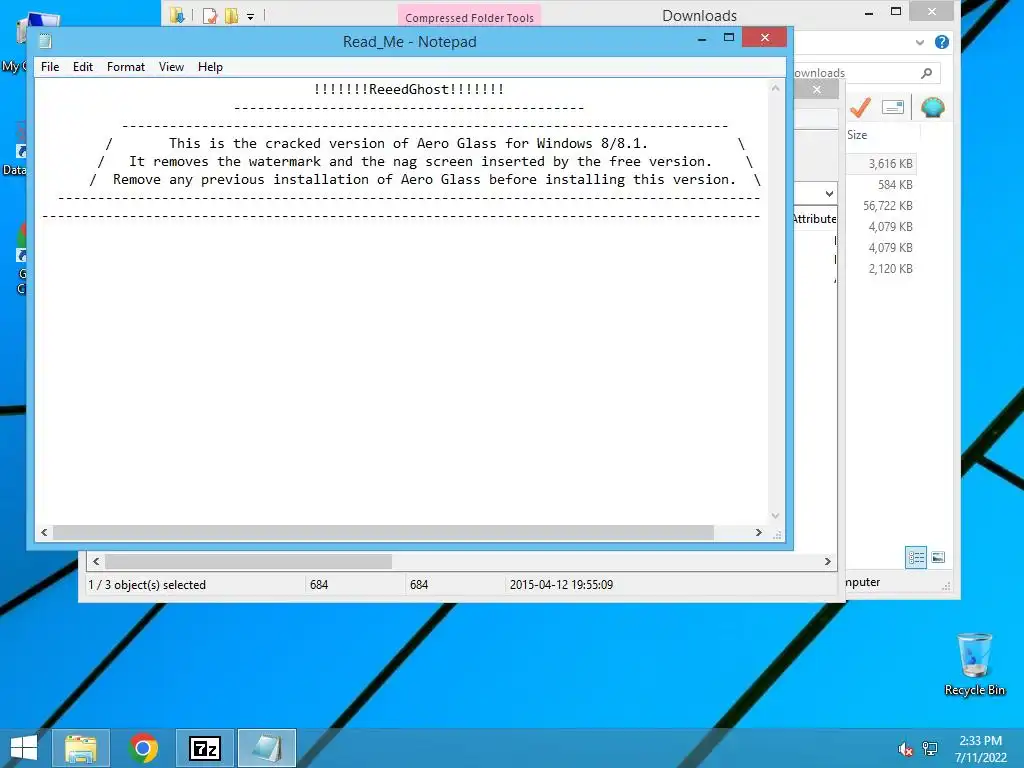Click the teal shell toolbar icon
Screen dimensions: 1024x768
933,107
